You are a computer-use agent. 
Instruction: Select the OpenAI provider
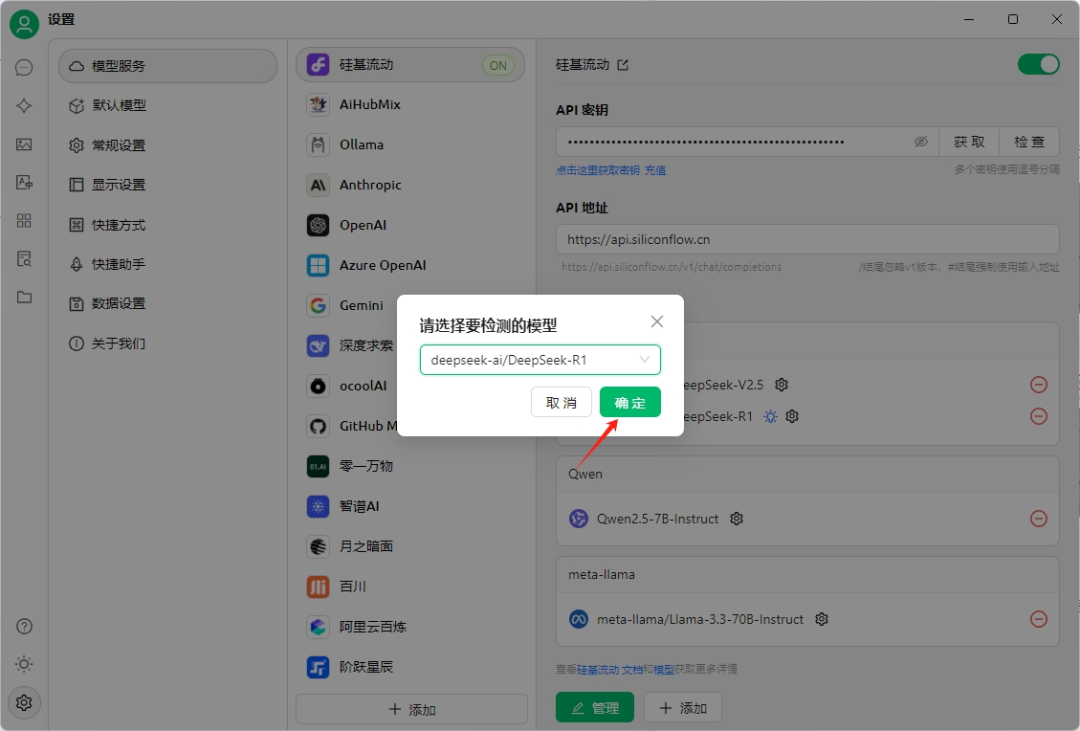[x=411, y=225]
